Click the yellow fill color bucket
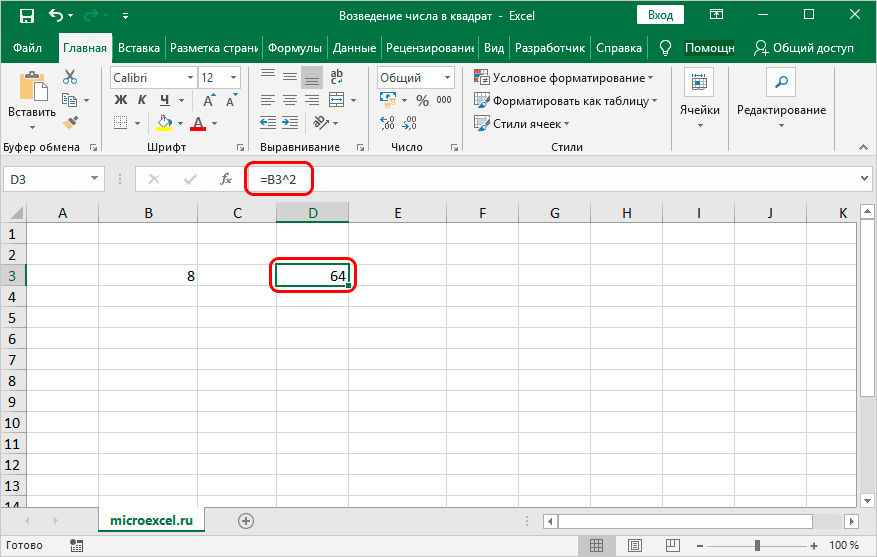 166,123
